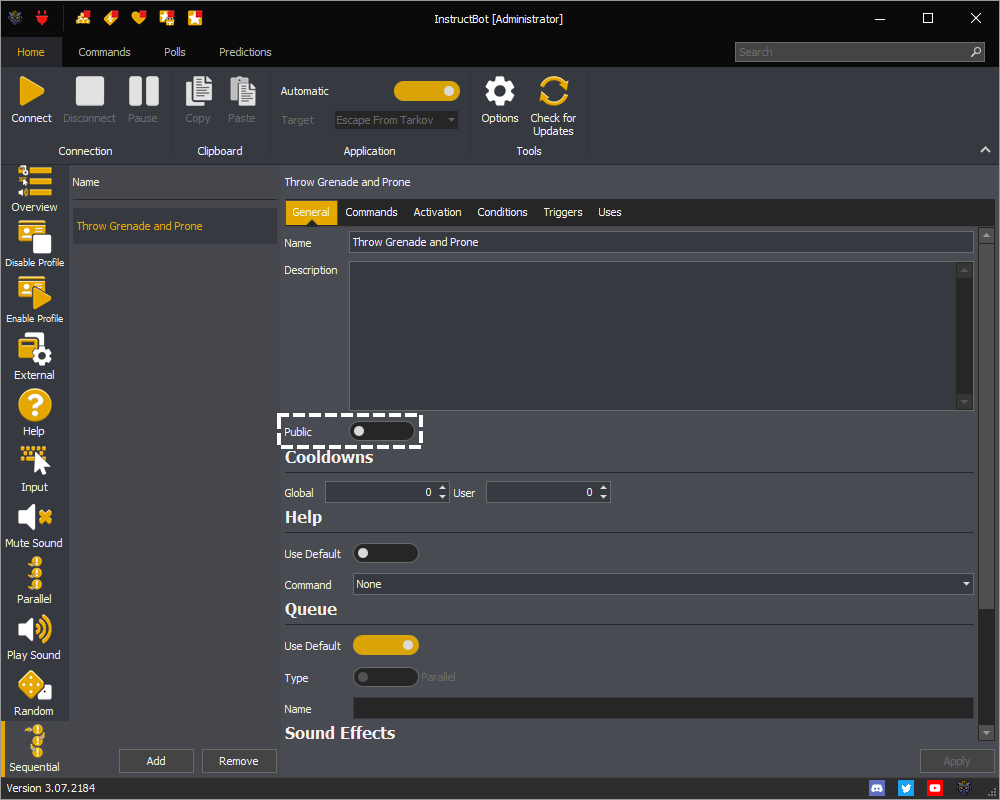Screen dimensions: 1000x800
Task: Switch to the Polls ribbon tab
Action: (x=175, y=52)
